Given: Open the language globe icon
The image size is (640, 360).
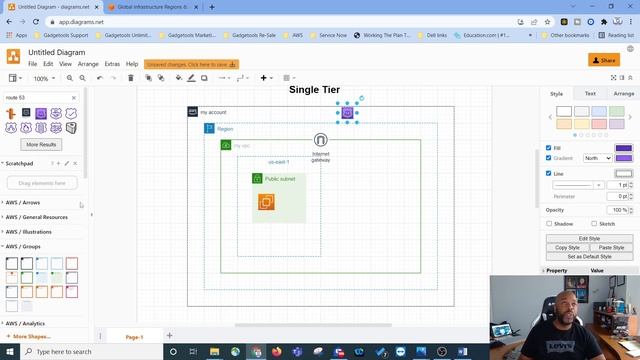Looking at the screenshot, I should point(630,49).
